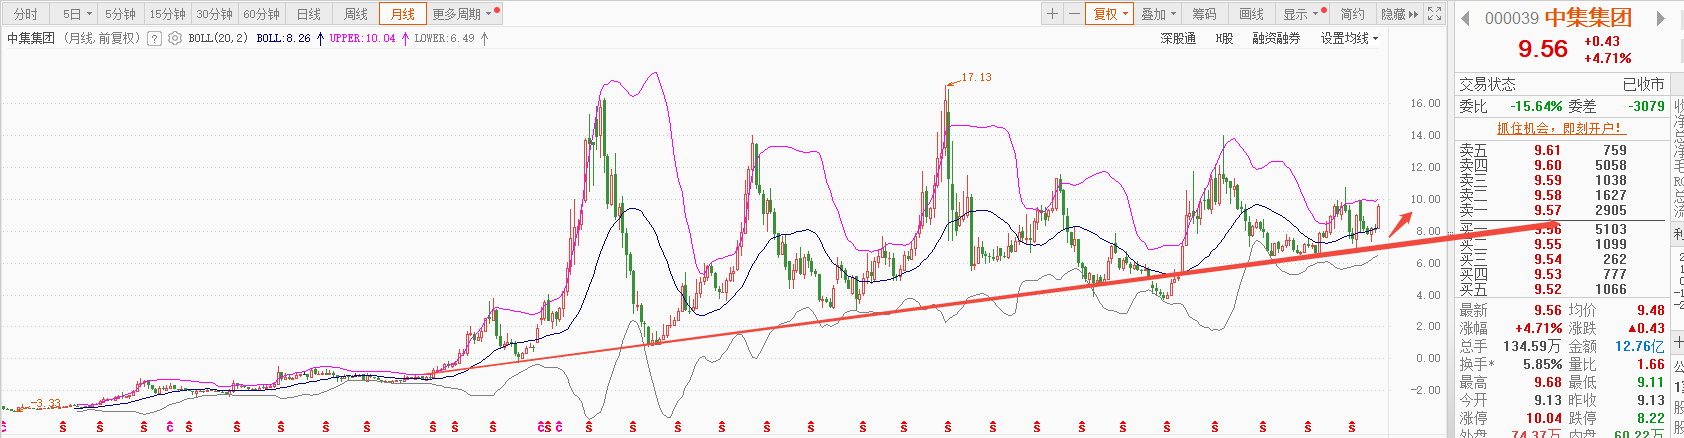Click the UPPER:10.04 value readout

click(363, 38)
